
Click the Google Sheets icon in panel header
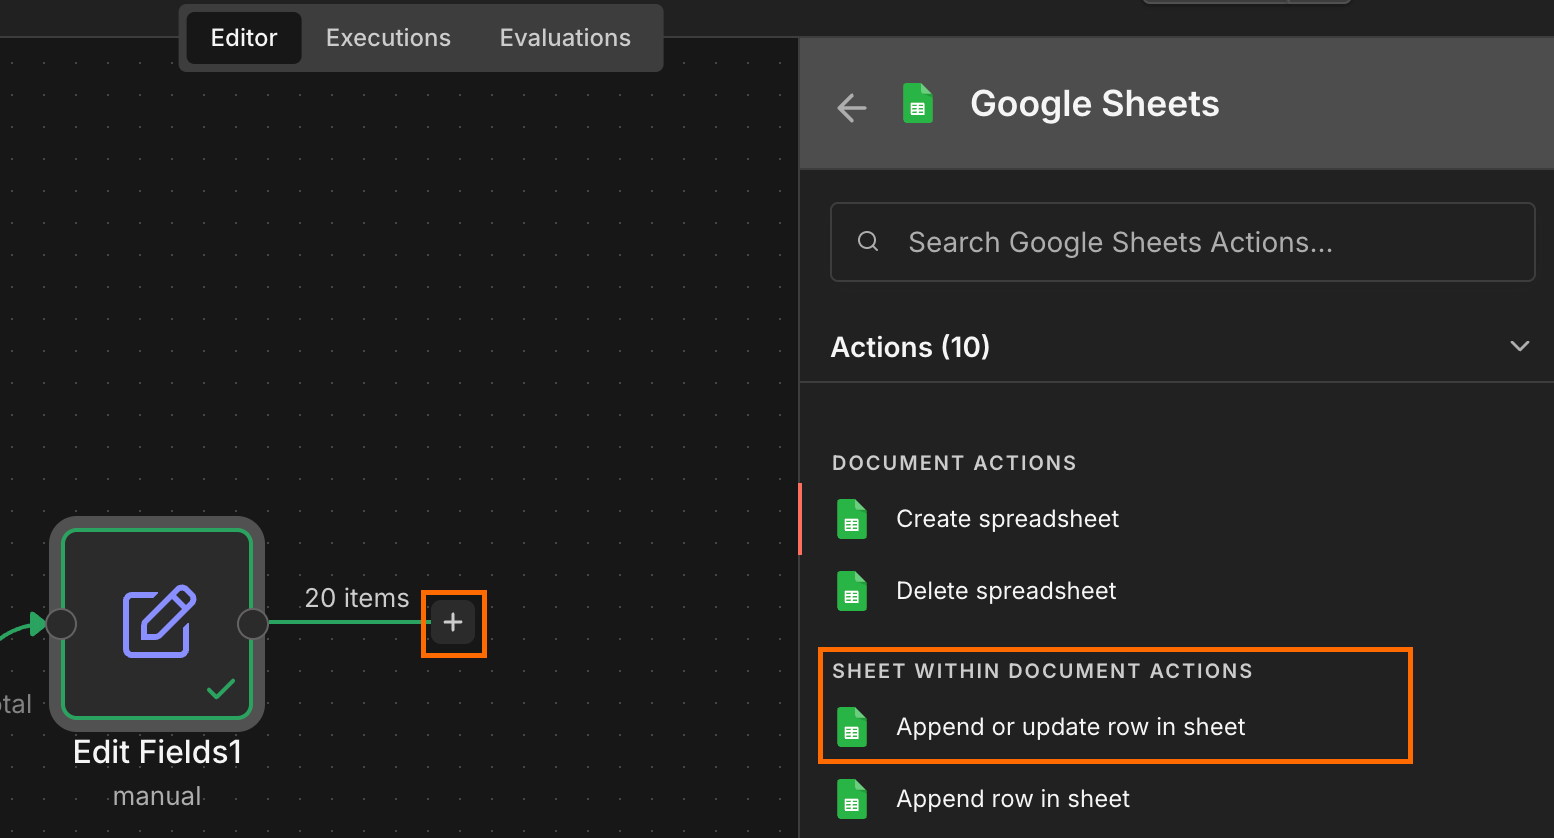pyautogui.click(x=919, y=103)
